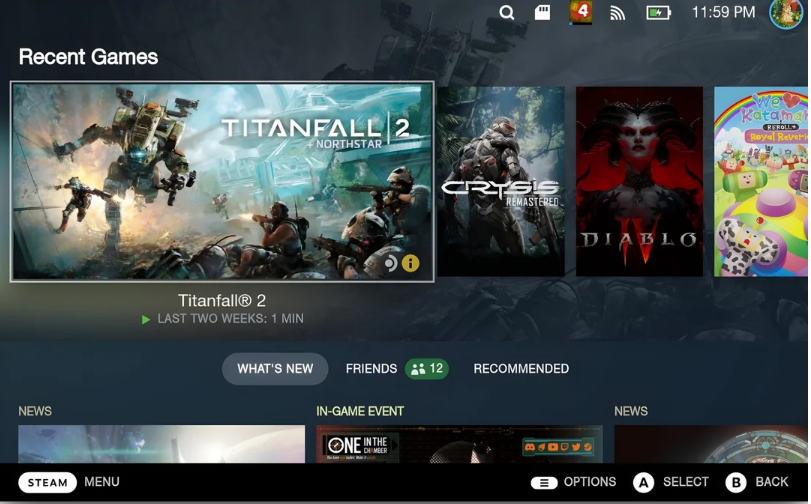This screenshot has width=811, height=504.
Task: Switch to the FRIENDS tab
Action: 371,369
